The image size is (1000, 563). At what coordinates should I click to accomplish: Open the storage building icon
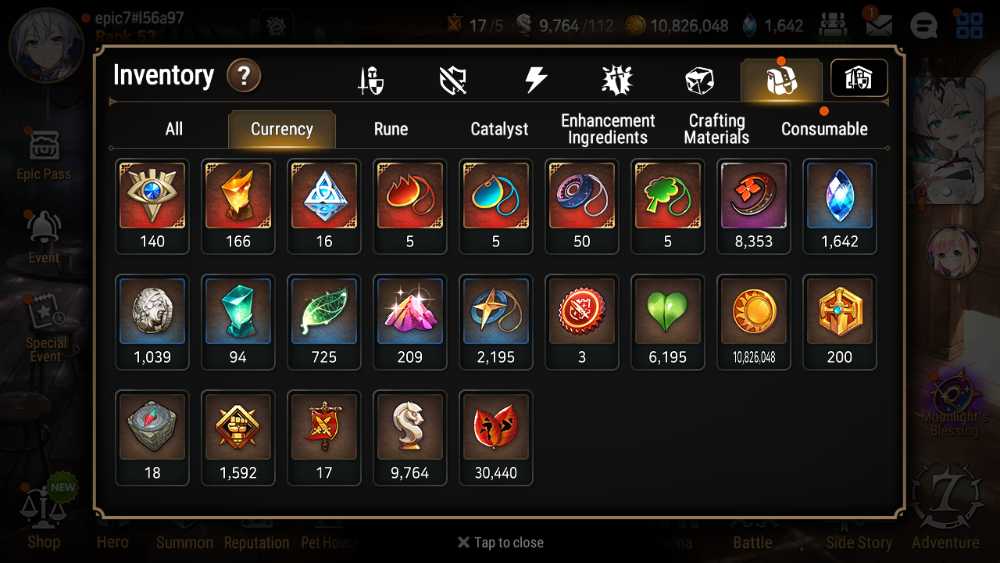tap(858, 78)
